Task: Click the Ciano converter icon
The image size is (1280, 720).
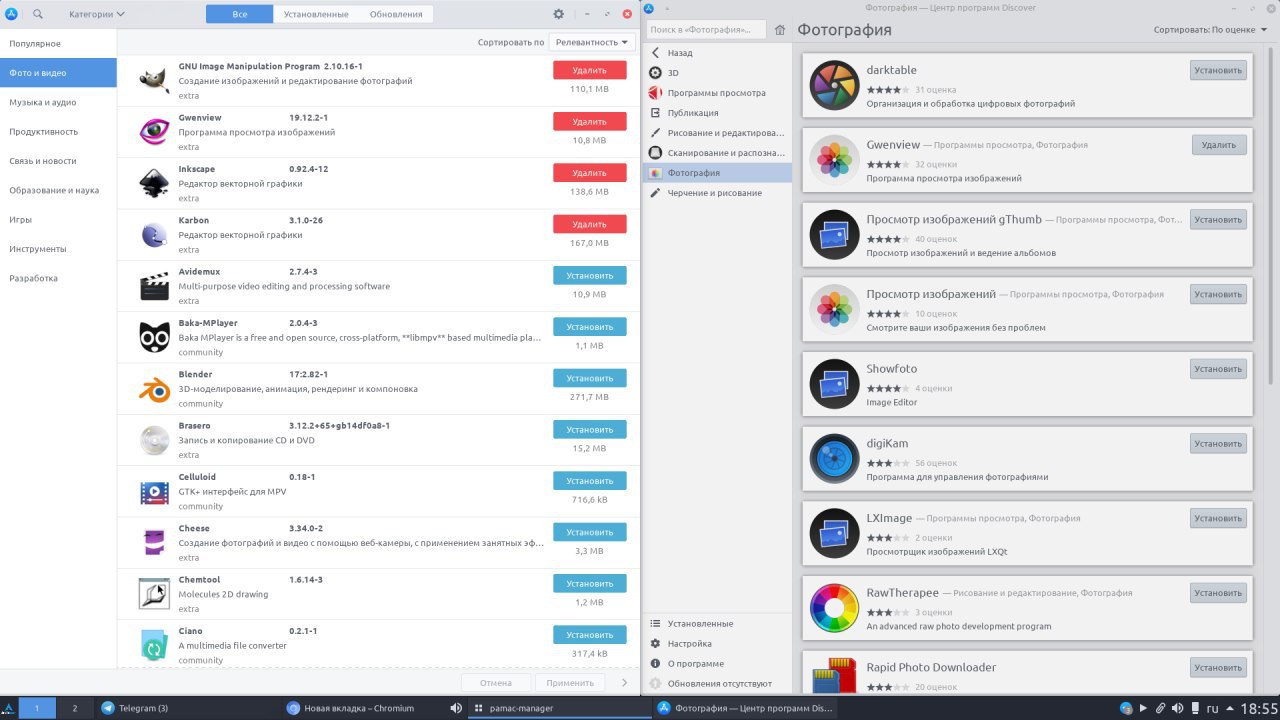Action: tap(154, 645)
